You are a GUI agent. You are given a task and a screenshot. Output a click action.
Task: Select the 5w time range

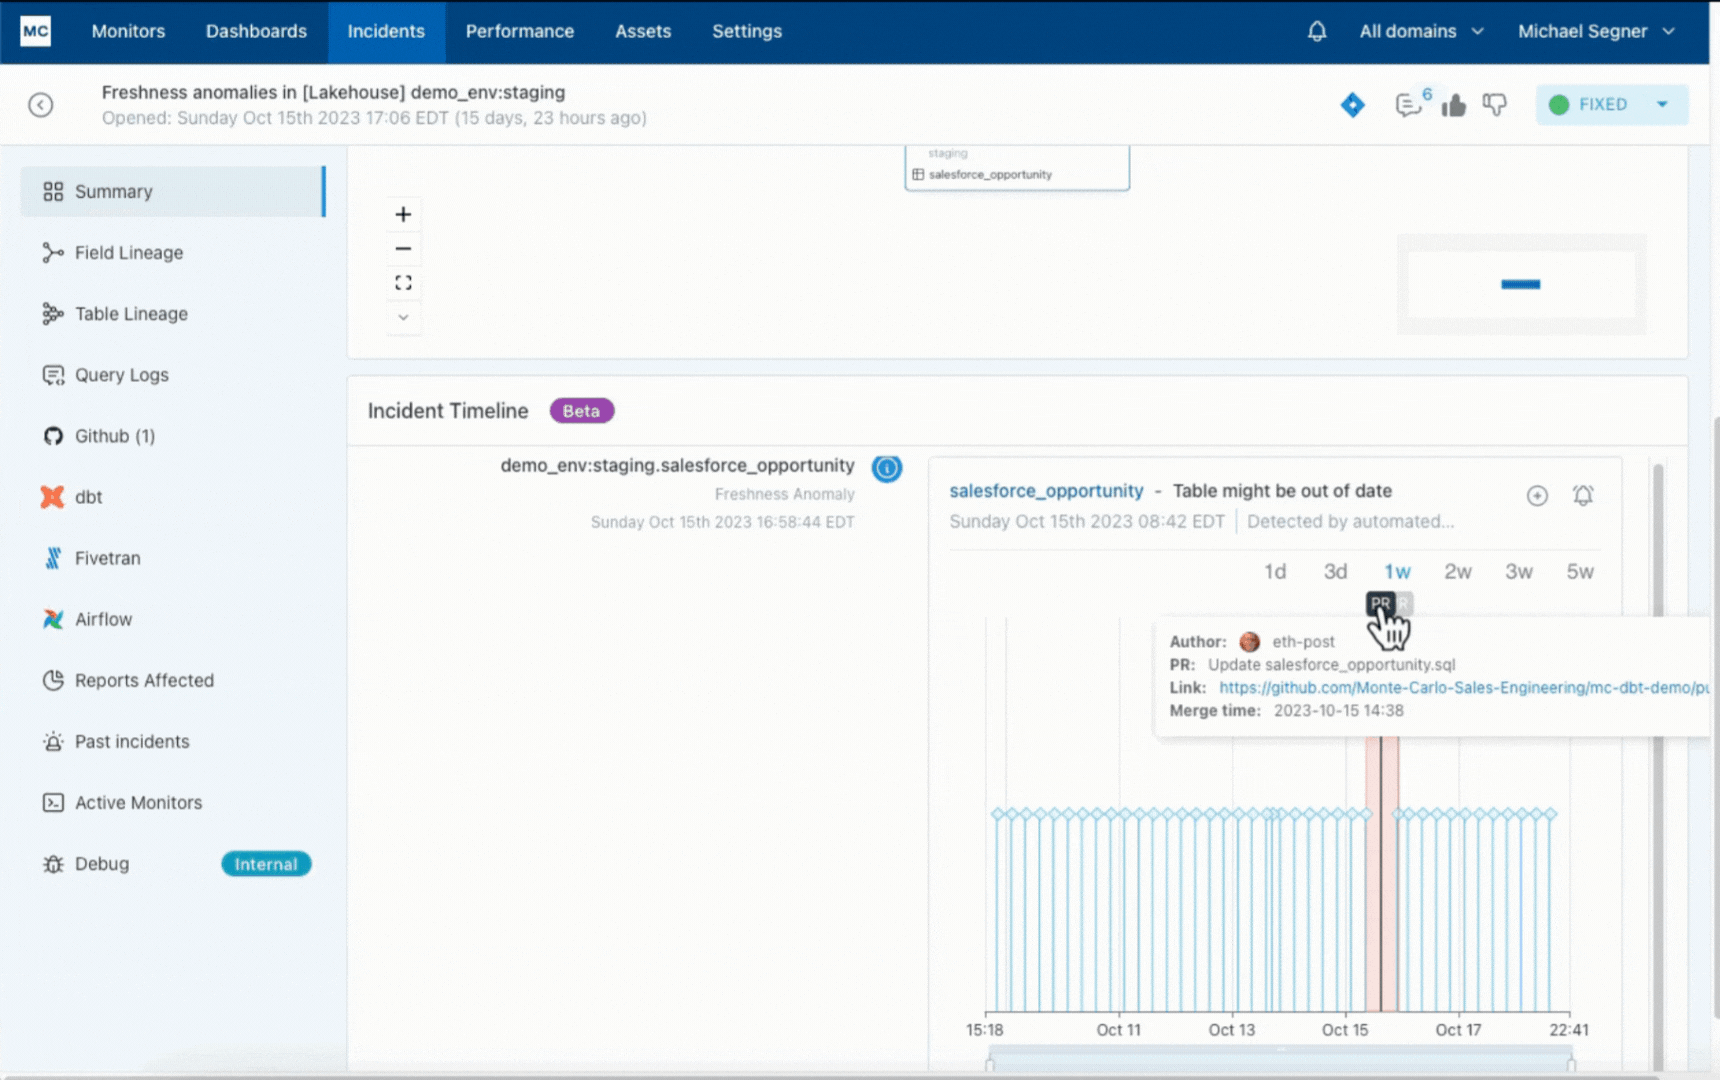point(1580,571)
